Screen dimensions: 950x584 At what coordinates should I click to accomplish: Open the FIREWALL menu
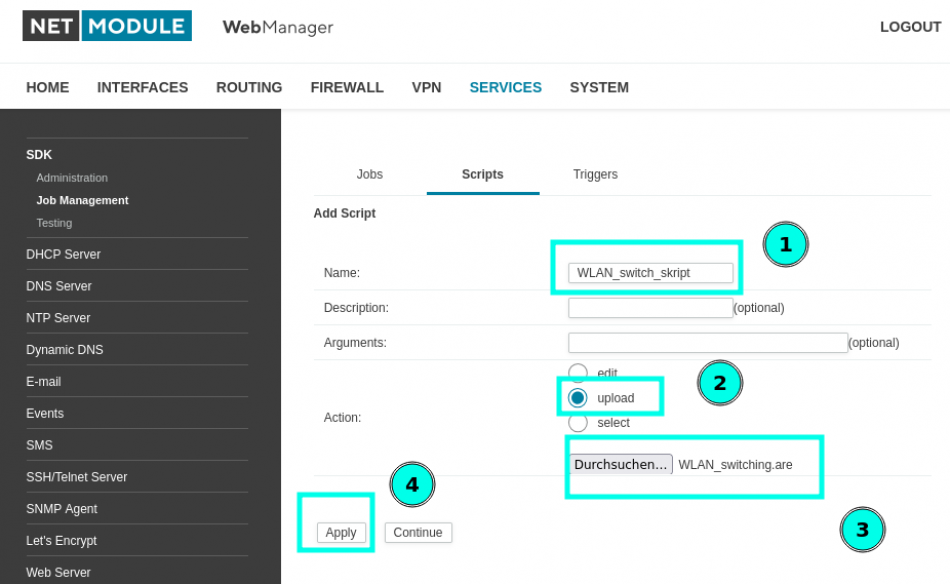pos(347,87)
